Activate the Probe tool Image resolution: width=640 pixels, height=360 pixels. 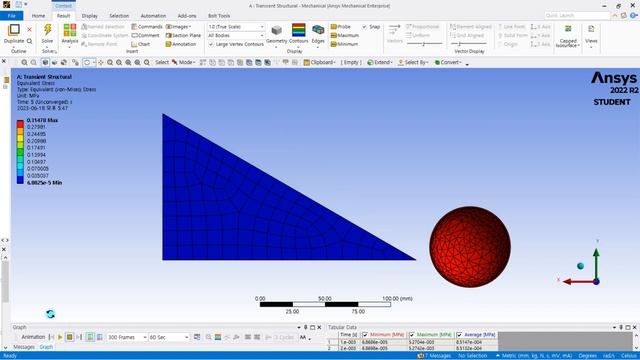pos(341,27)
